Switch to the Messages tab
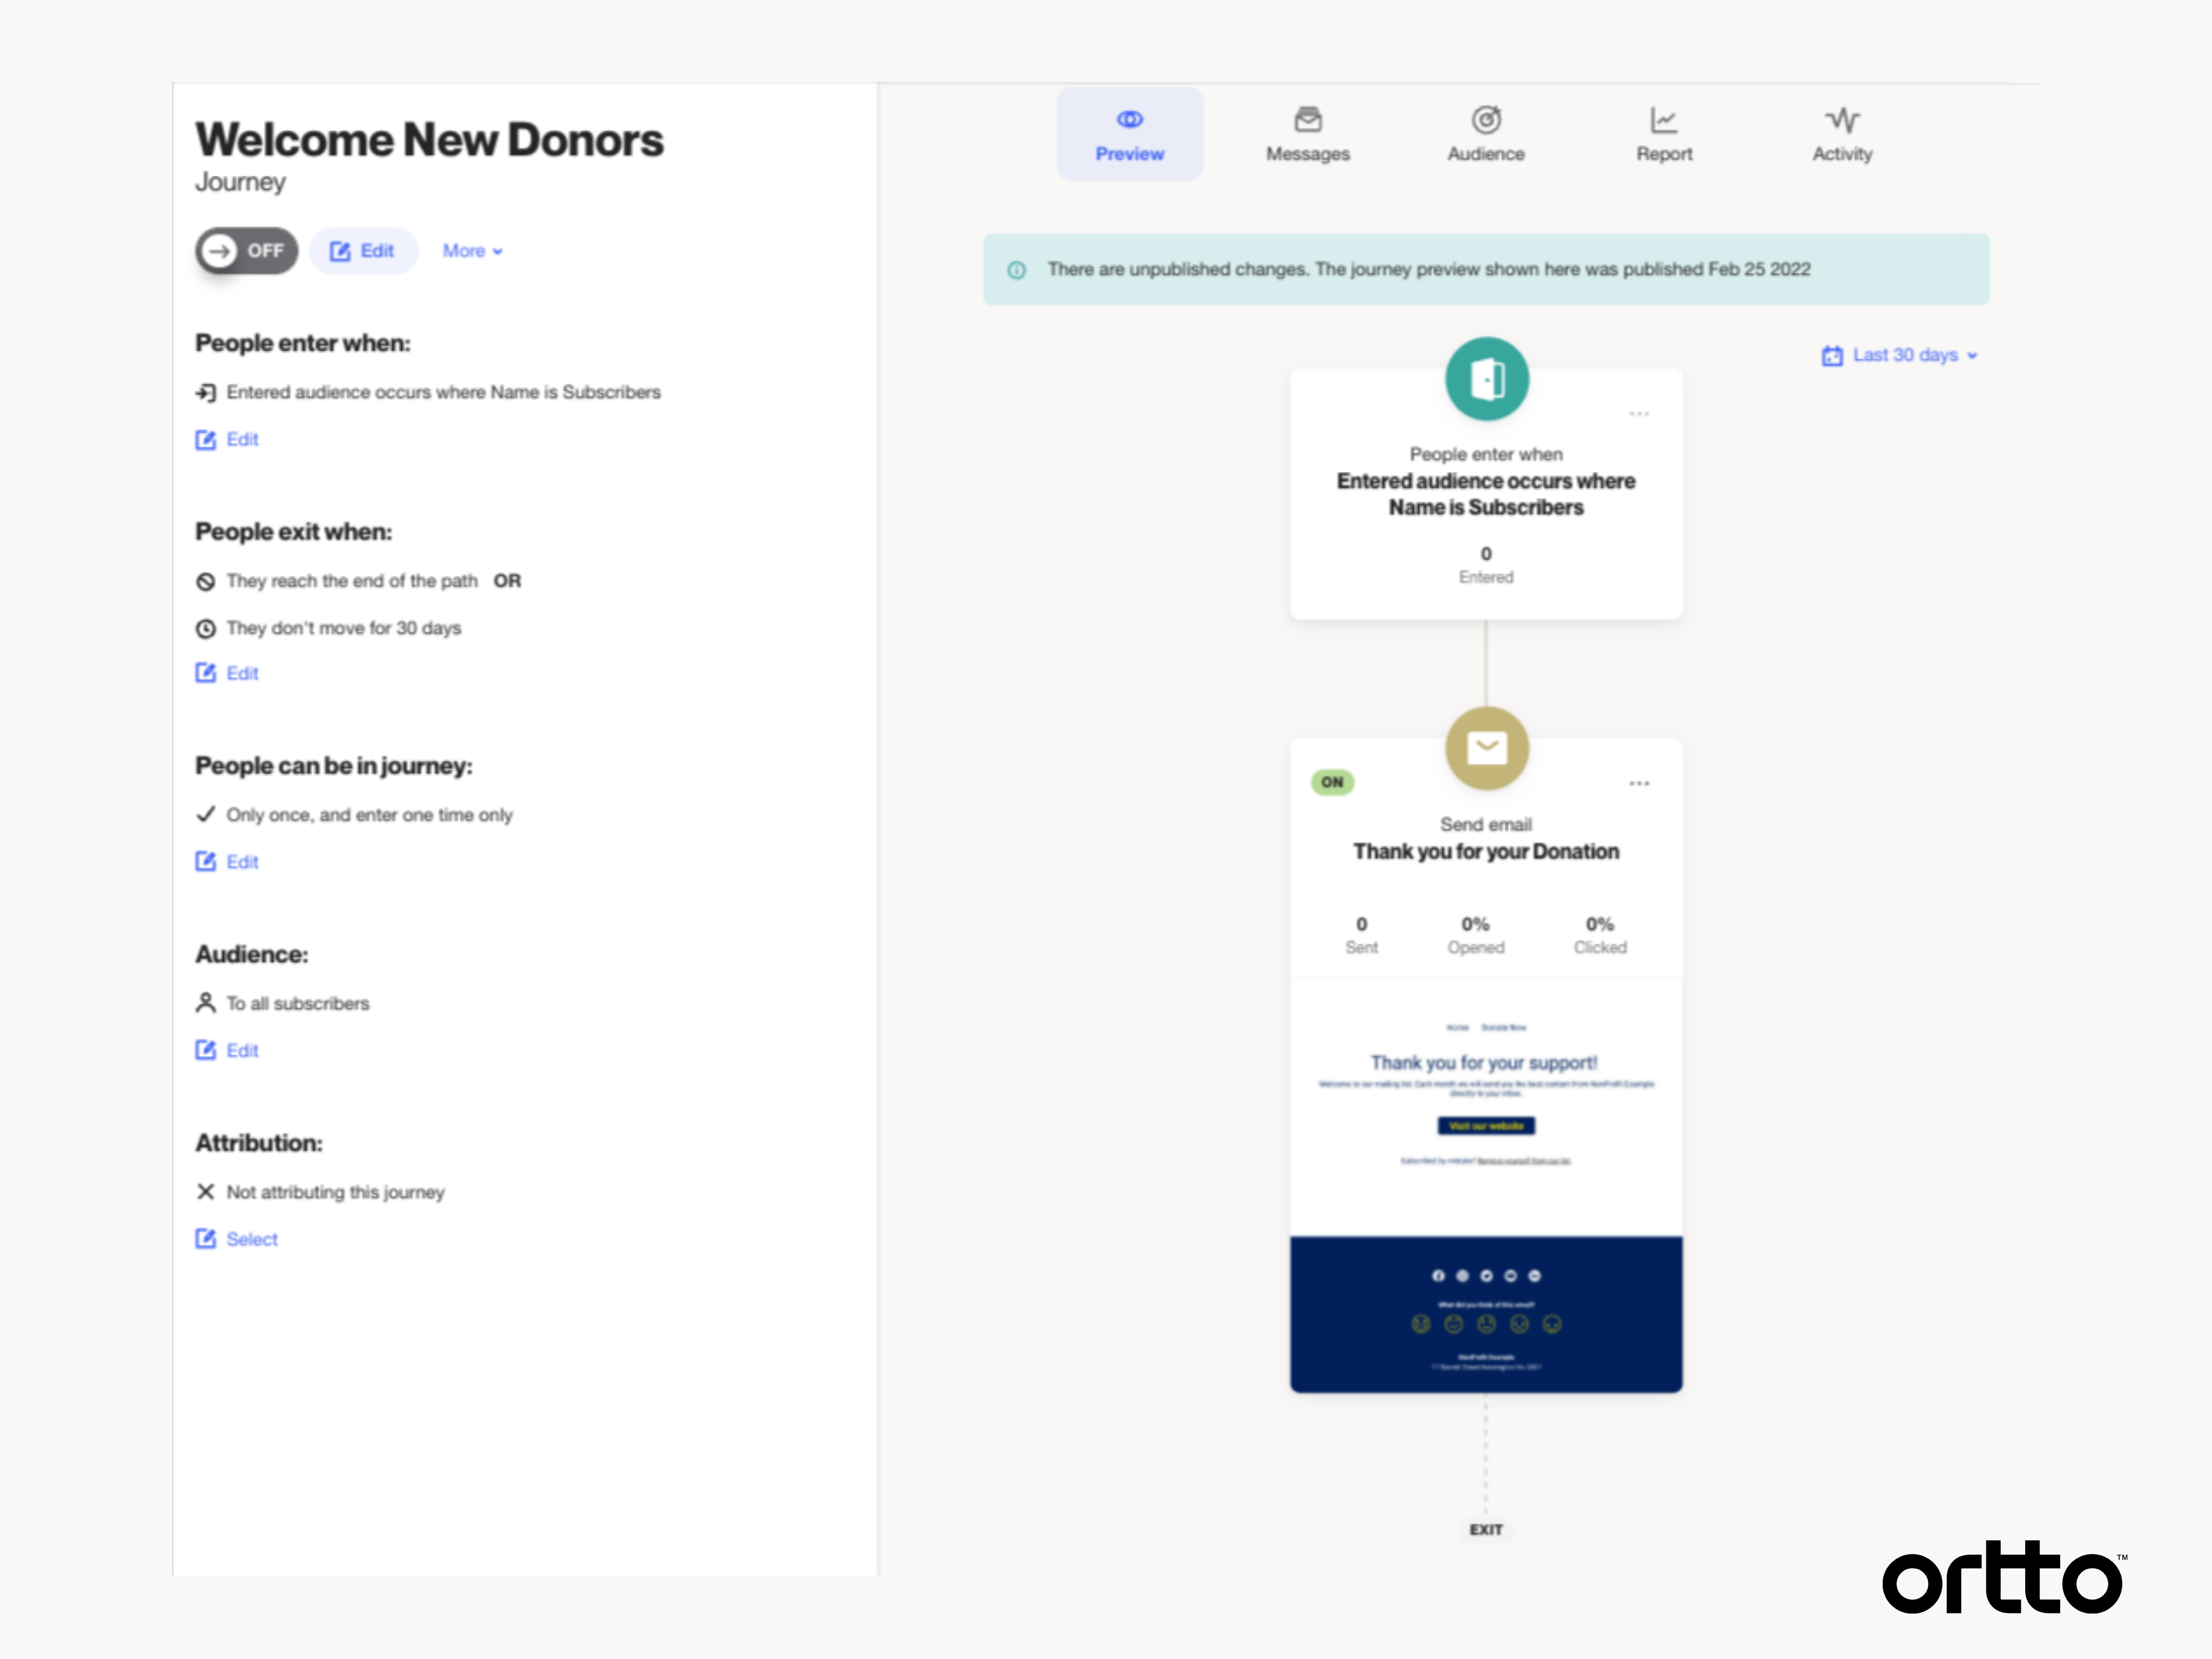The width and height of the screenshot is (2212, 1659). point(1308,133)
